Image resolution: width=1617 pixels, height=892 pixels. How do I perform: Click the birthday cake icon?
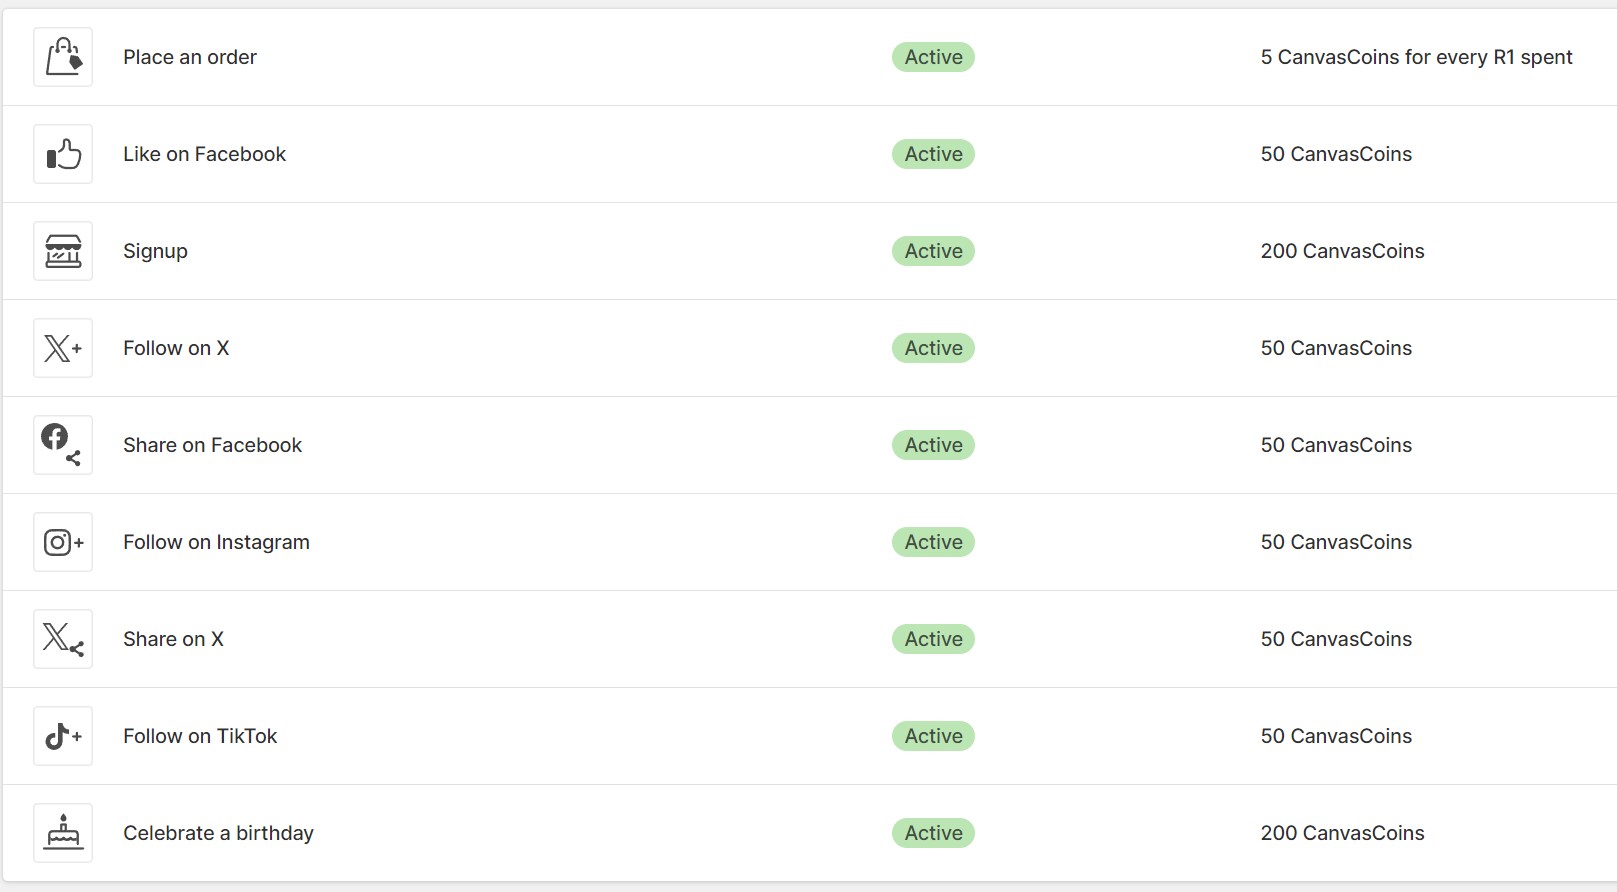[63, 833]
